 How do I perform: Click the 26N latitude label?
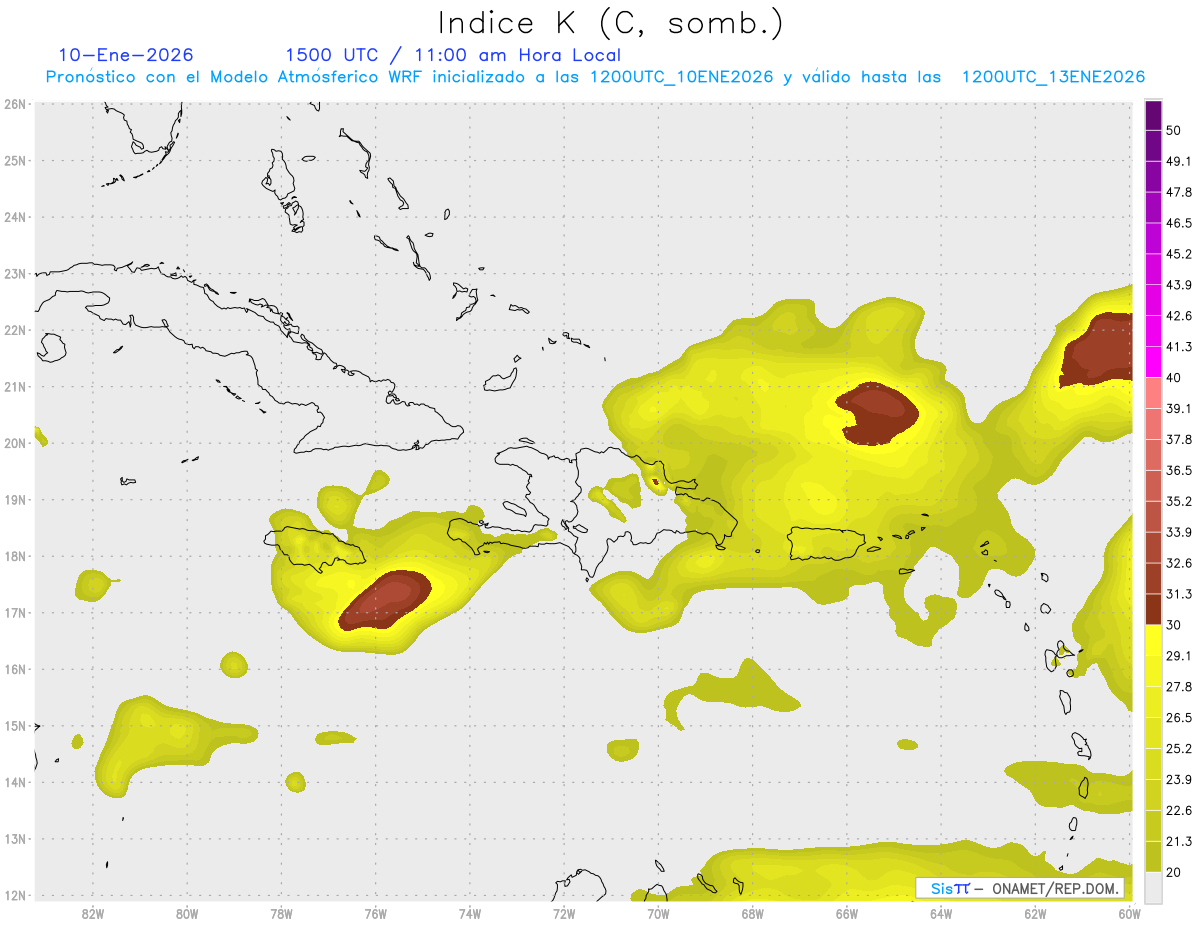click(16, 104)
